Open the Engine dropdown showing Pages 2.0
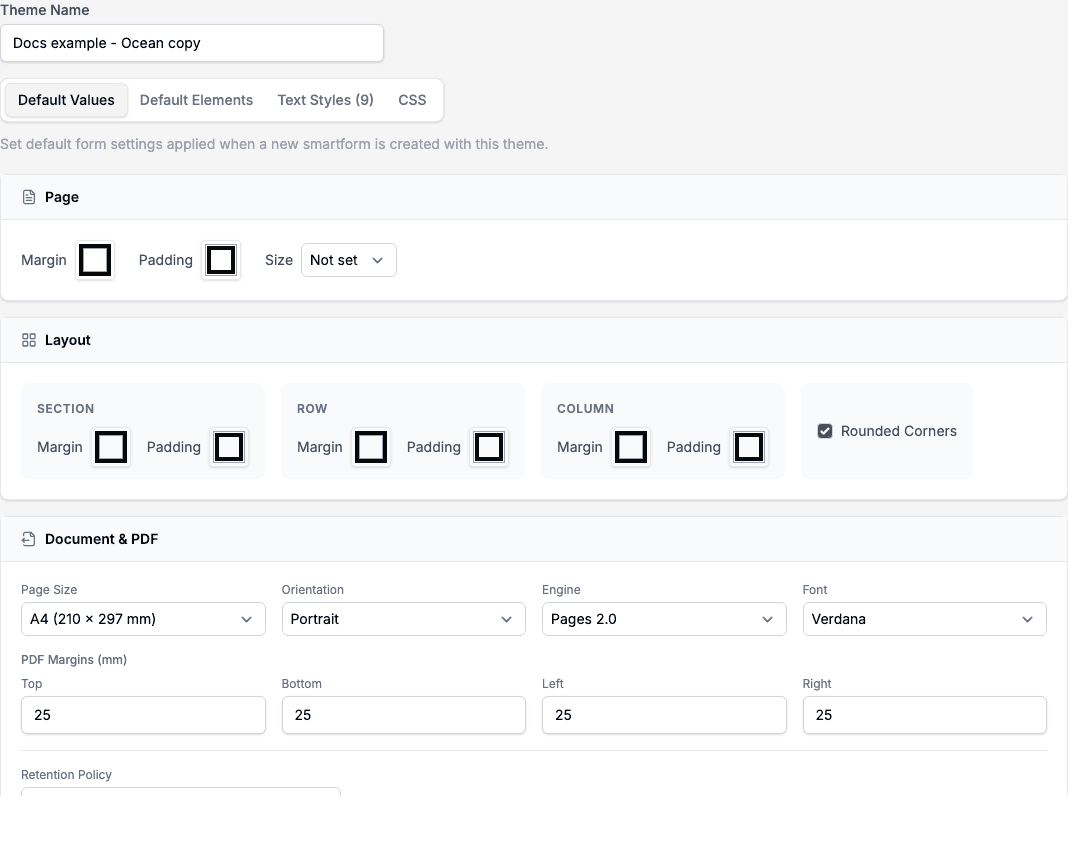1068x842 pixels. (664, 619)
